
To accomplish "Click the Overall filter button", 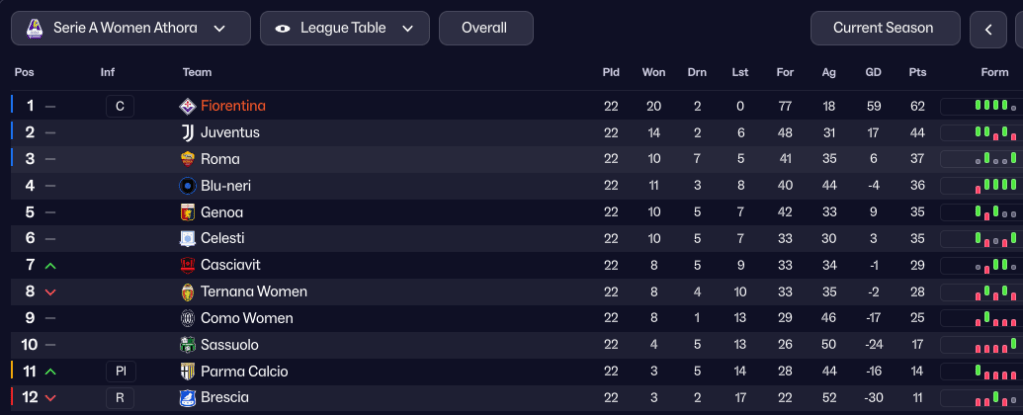I will coord(485,28).
